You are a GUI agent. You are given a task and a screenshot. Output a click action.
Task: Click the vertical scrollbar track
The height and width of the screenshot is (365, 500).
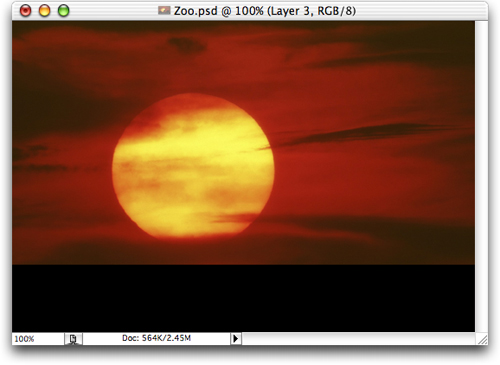click(x=481, y=177)
